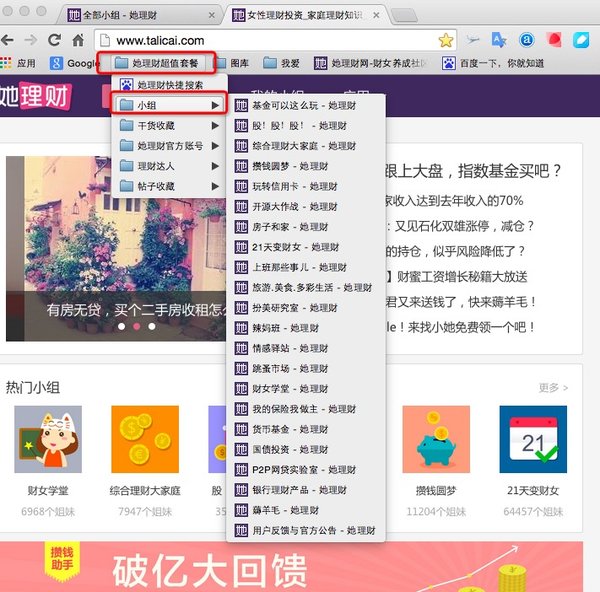
Task: Open 国债投资 bookmark entry
Action: (x=305, y=449)
